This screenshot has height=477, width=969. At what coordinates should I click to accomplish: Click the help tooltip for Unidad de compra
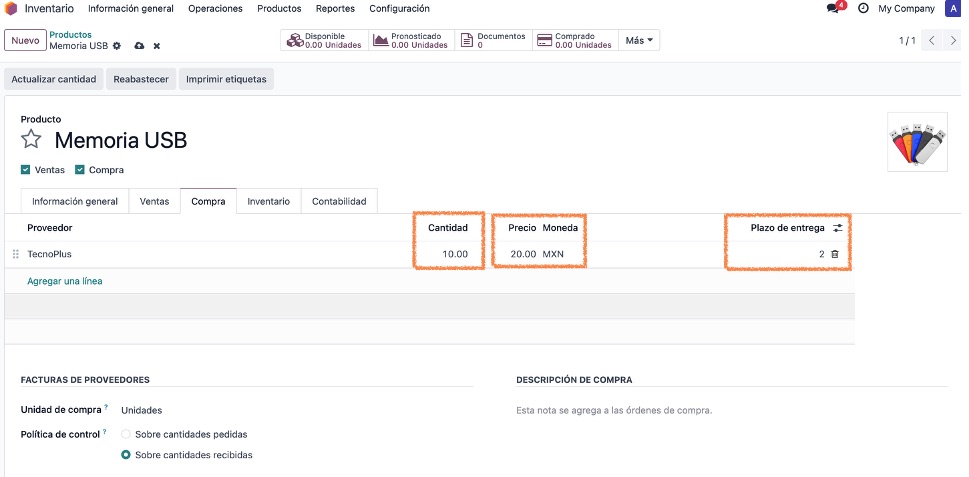(106, 407)
